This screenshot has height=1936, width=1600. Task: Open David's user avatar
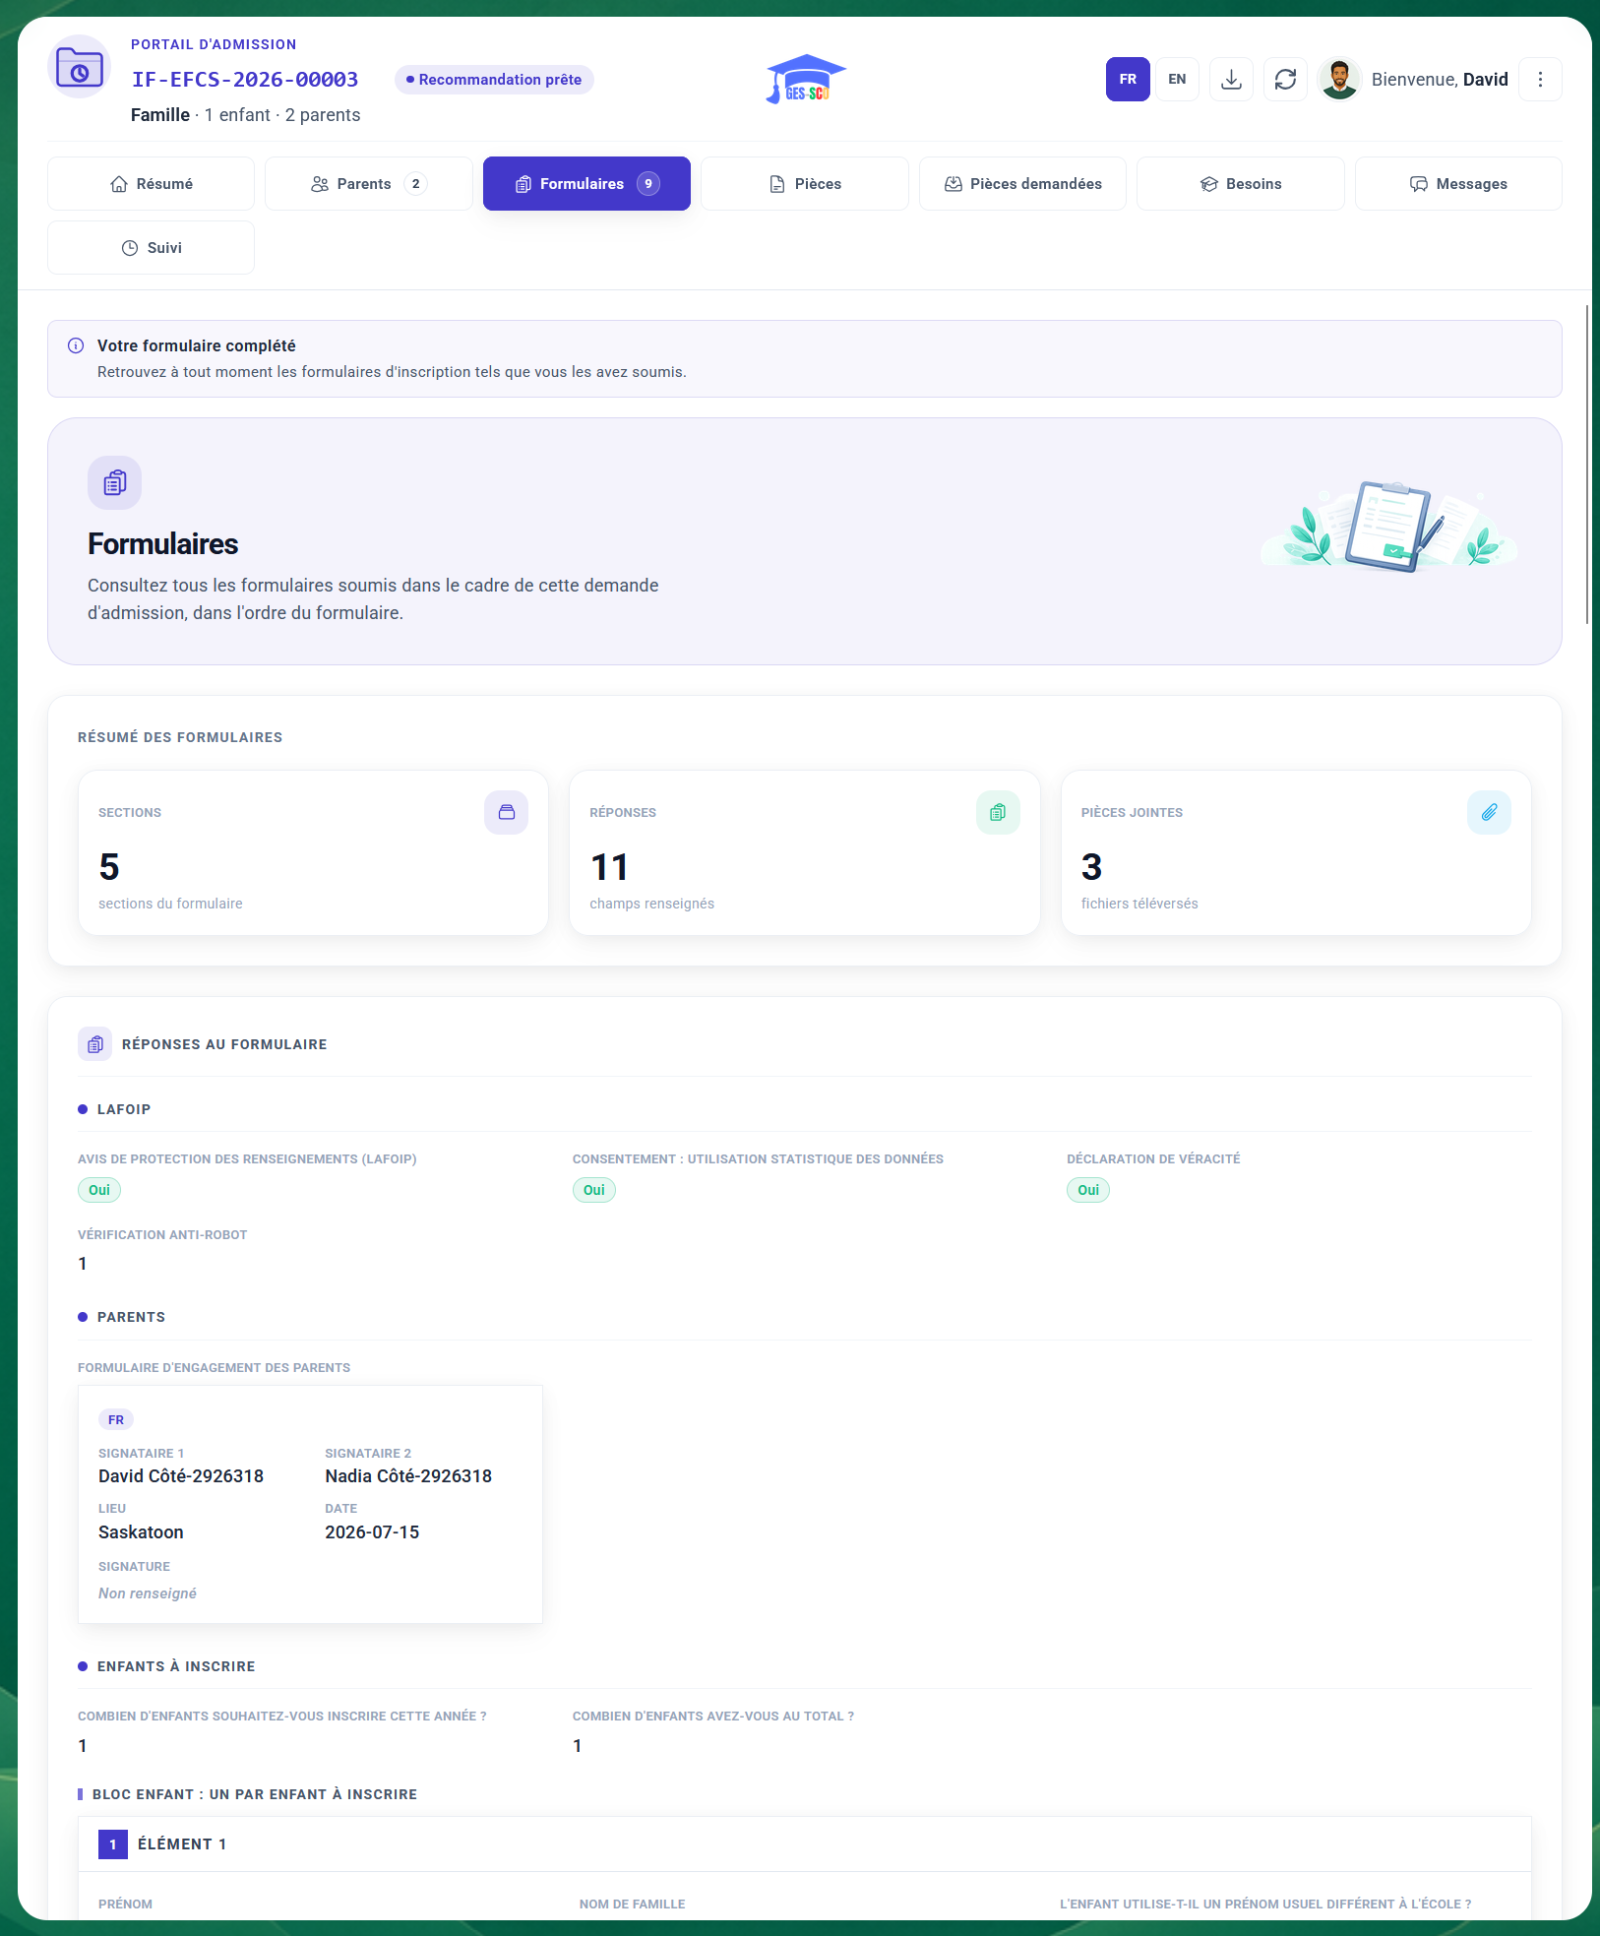1340,79
